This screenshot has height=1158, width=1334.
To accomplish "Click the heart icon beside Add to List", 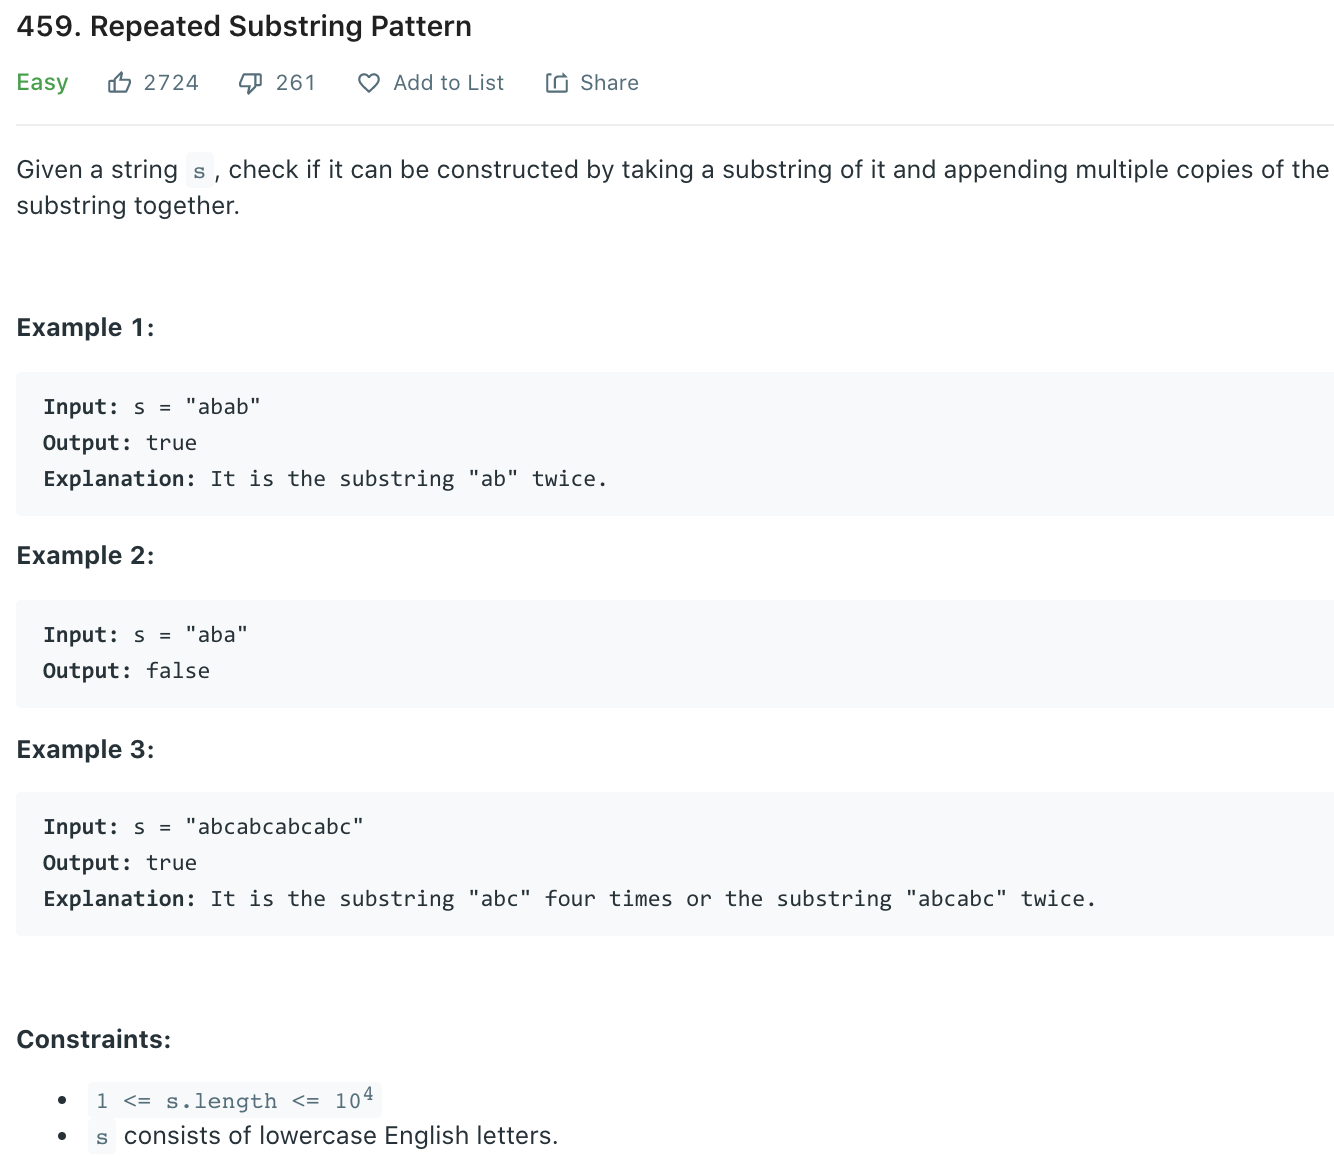I will click(369, 83).
